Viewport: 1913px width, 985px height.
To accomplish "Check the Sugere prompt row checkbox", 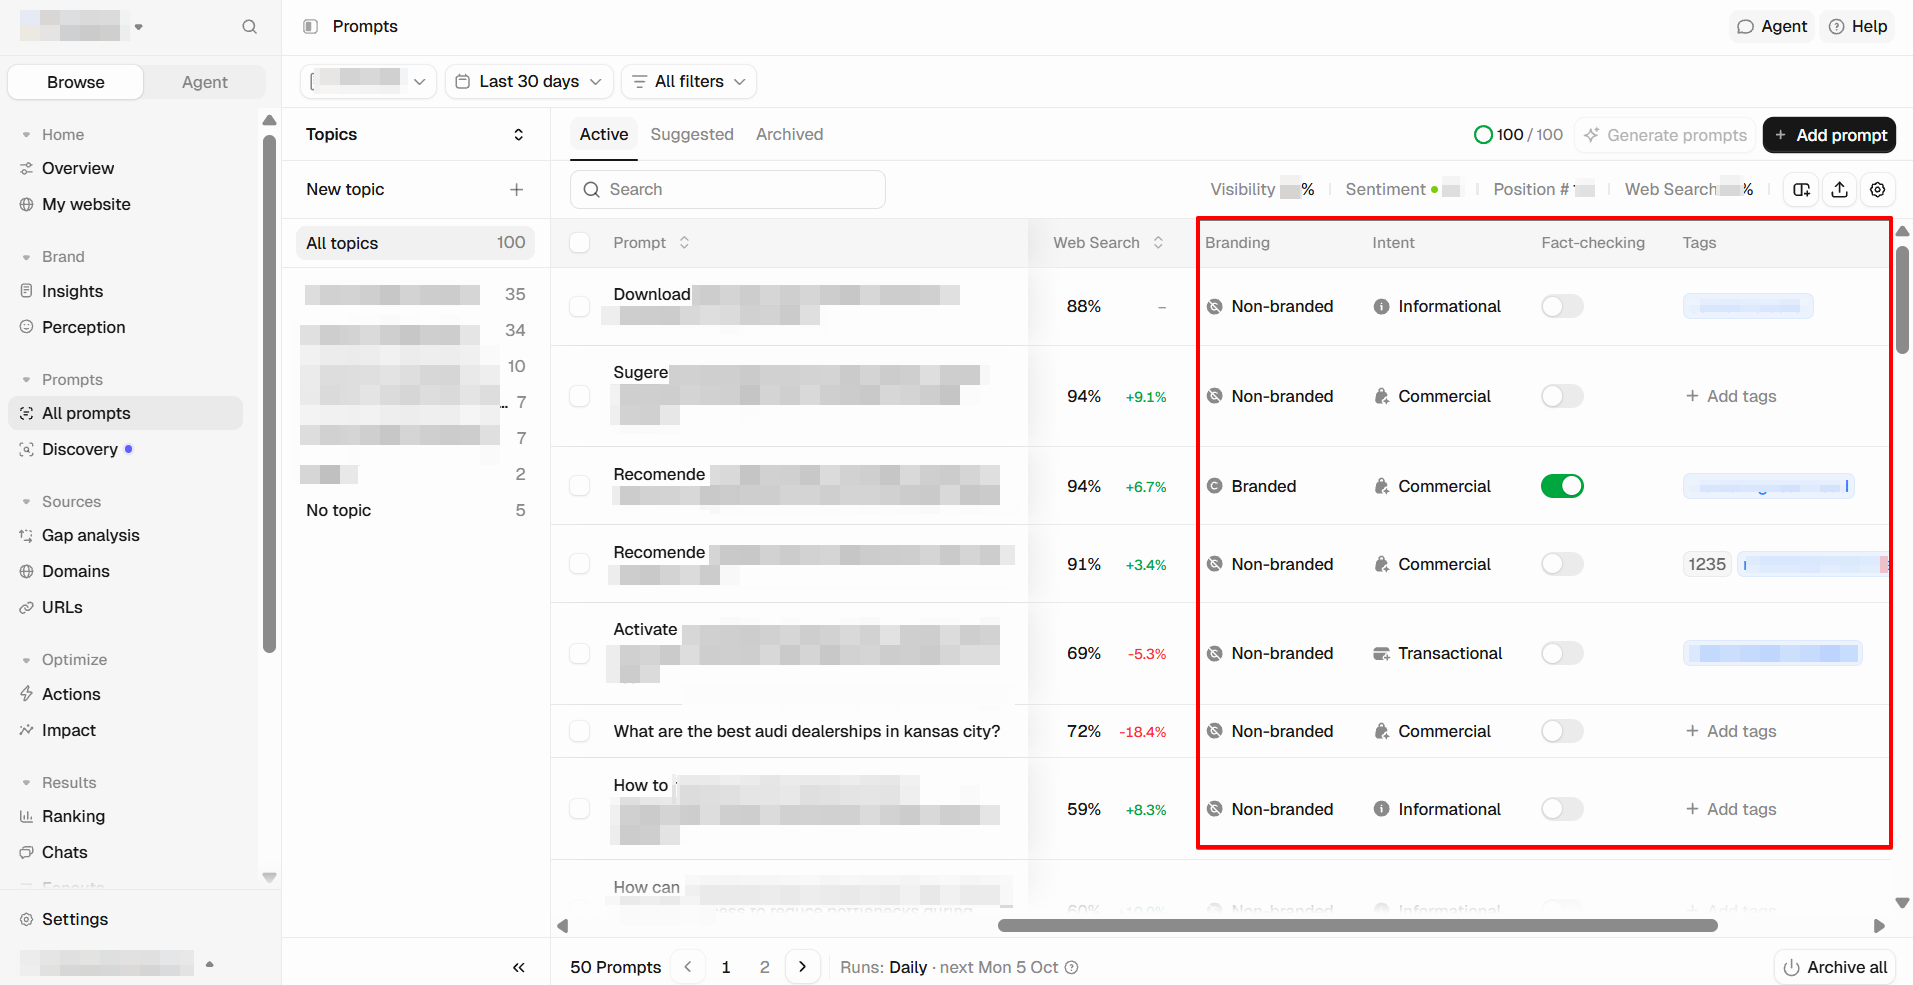I will 579,396.
